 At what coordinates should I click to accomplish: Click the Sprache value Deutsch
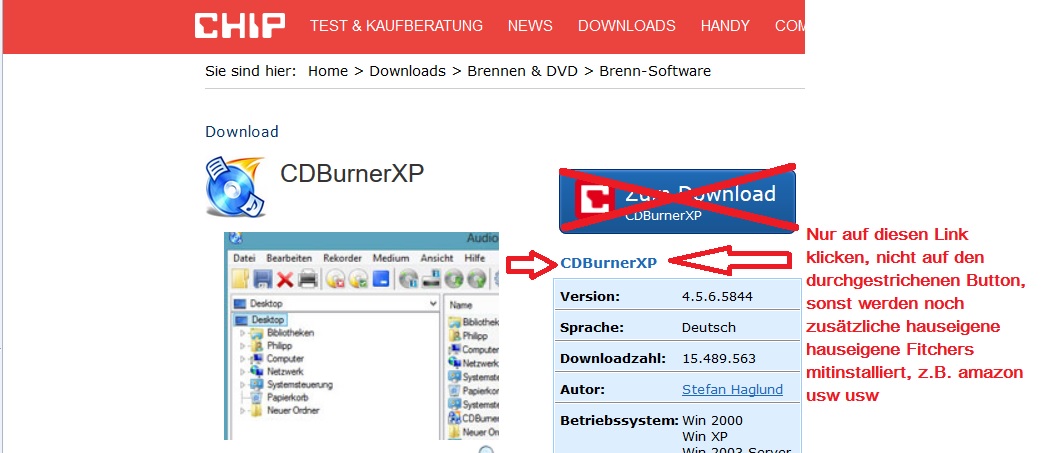click(708, 327)
